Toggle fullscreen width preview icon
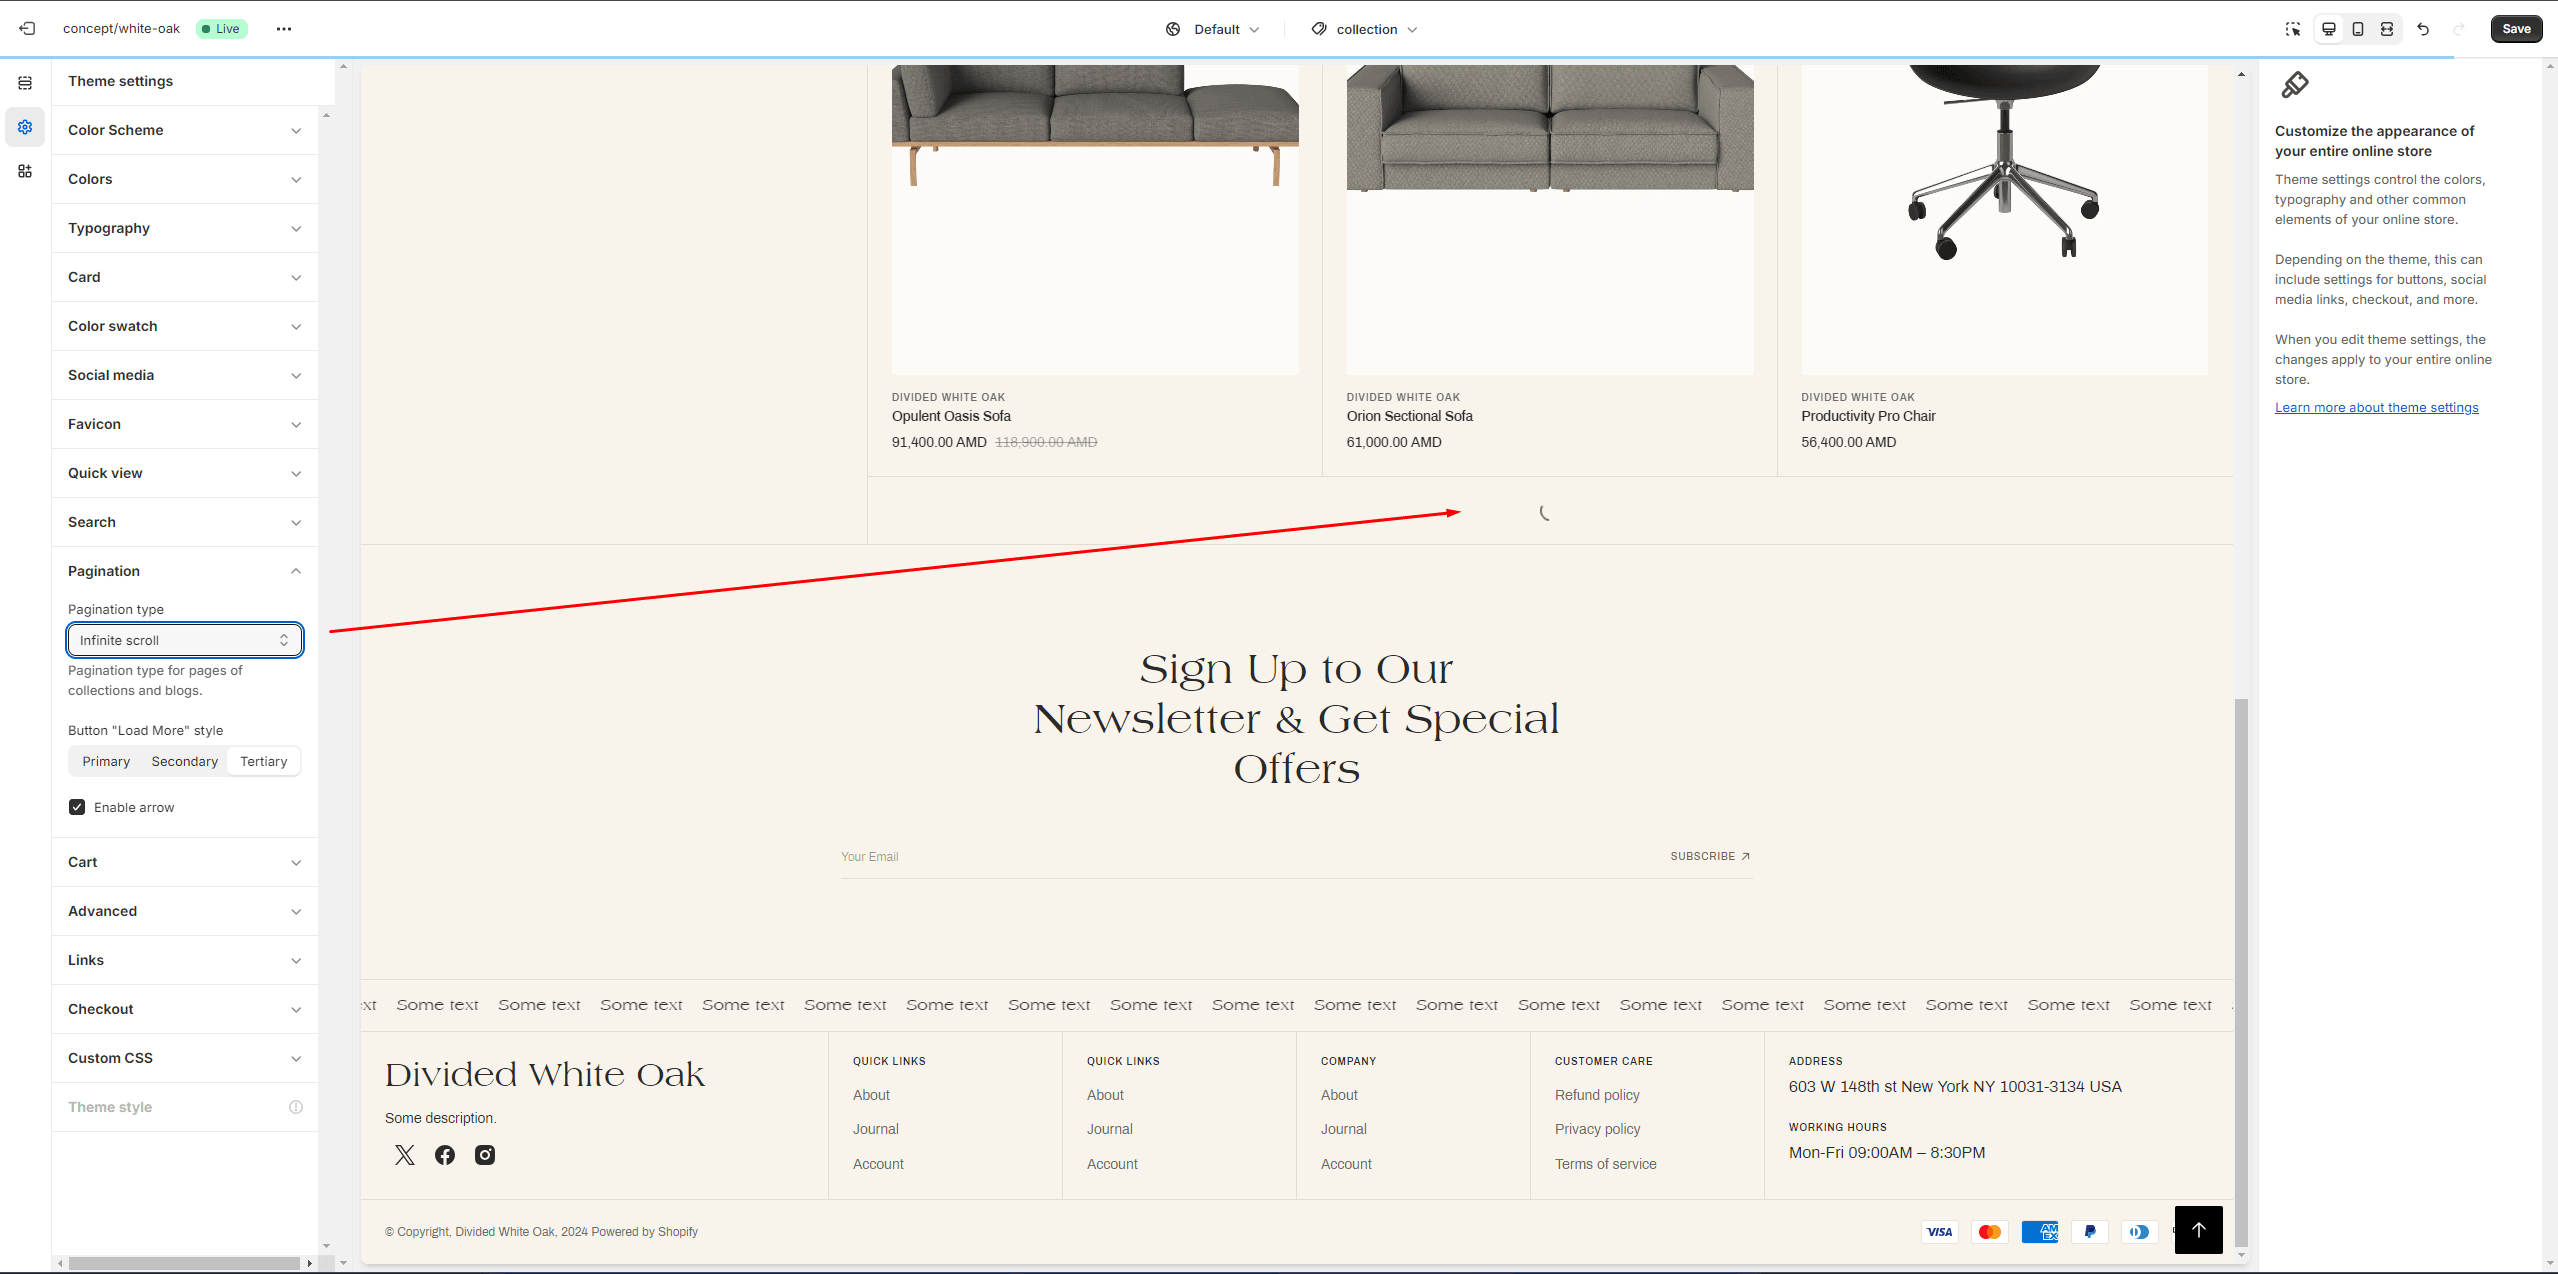 point(2387,29)
